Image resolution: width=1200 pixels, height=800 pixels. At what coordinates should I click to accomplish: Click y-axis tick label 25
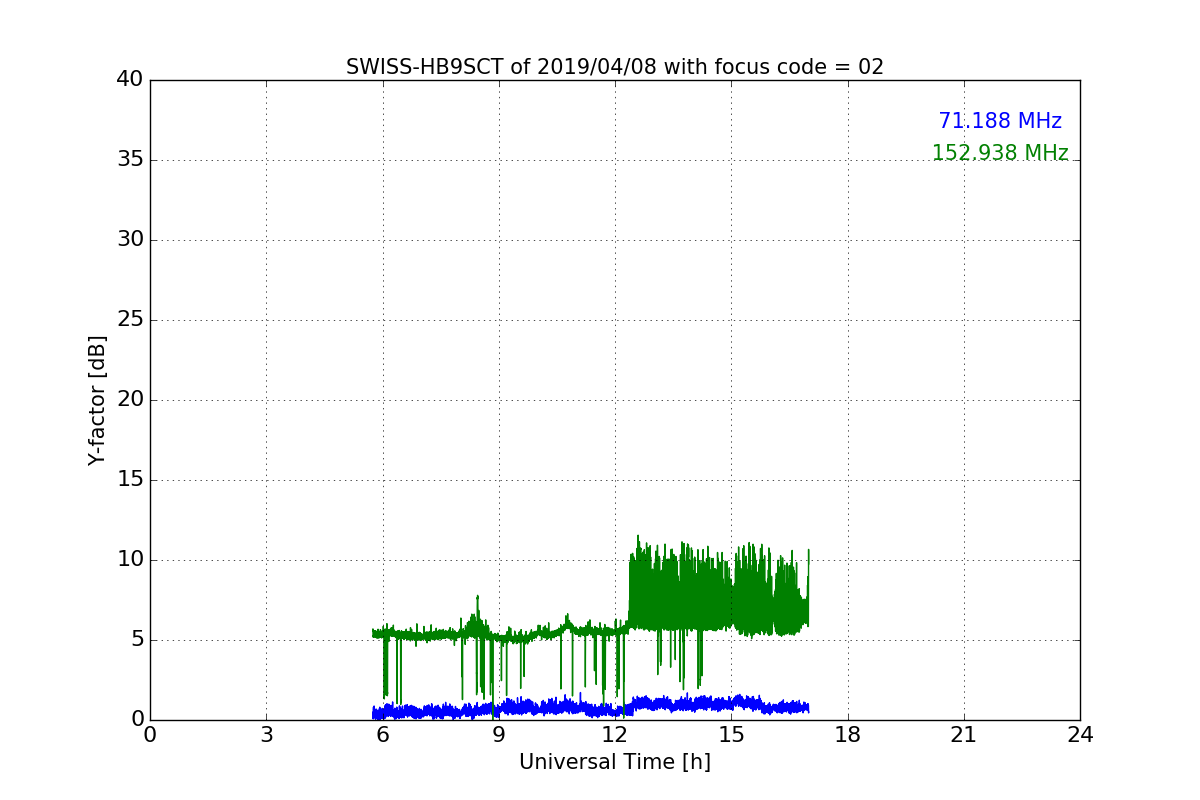click(130, 320)
